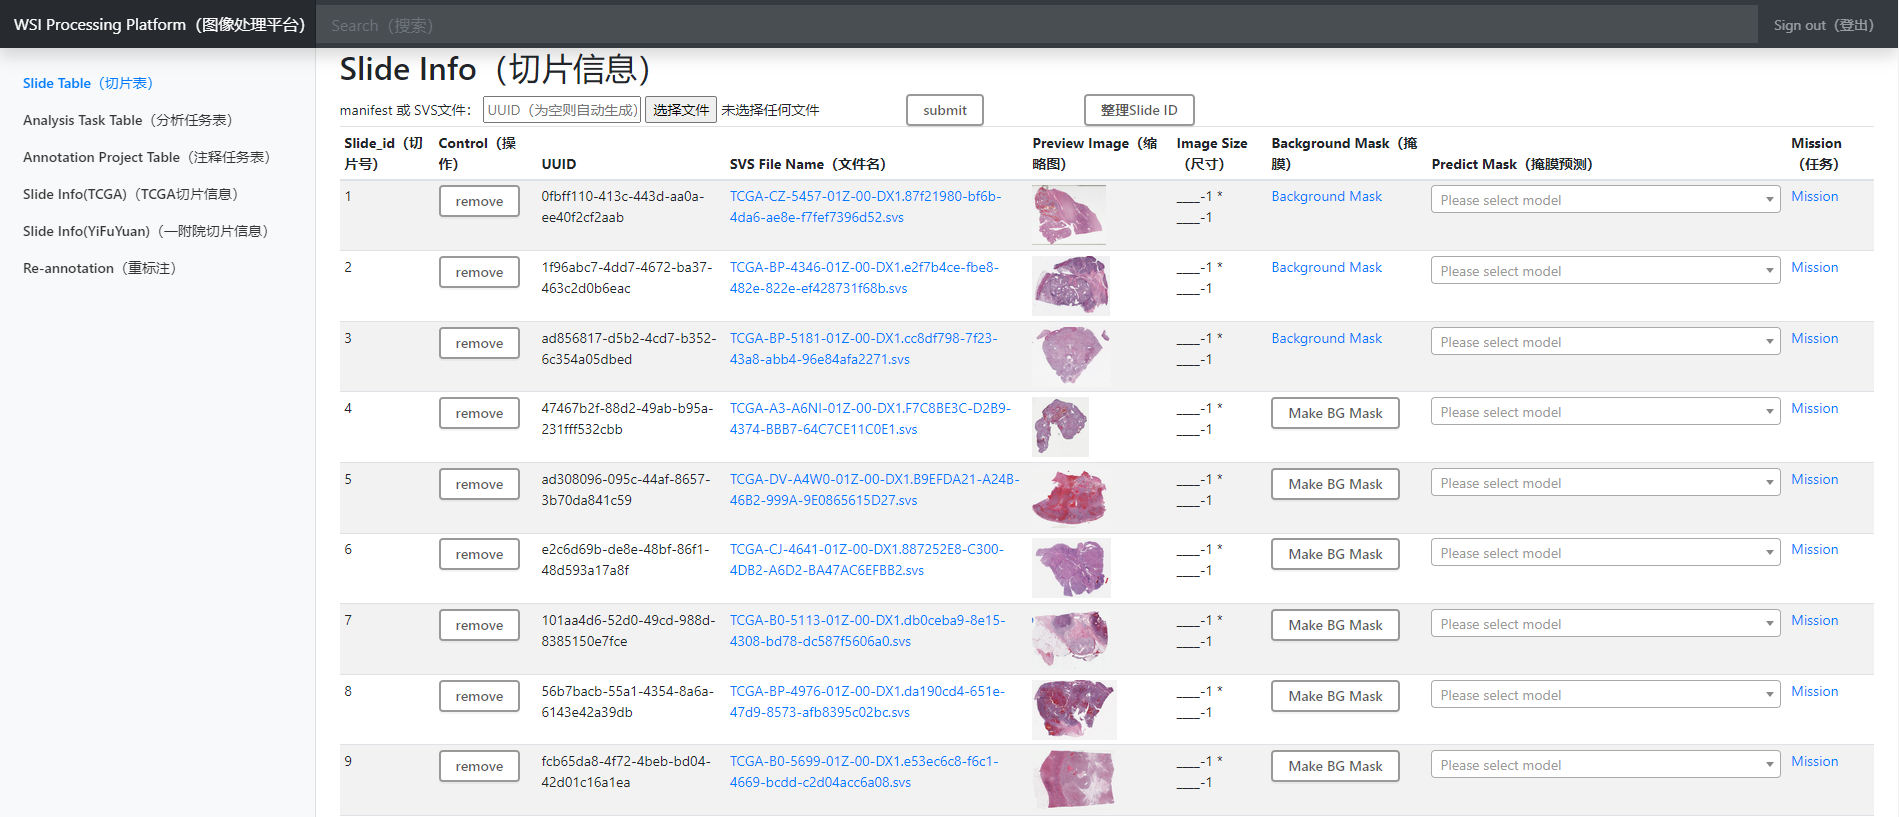Open Background Mask link for slide 3

point(1326,338)
